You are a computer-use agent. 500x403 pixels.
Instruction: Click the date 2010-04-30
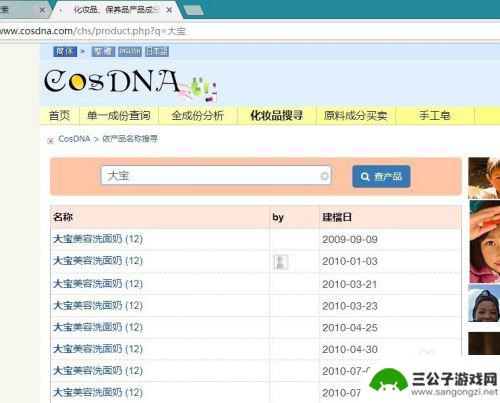[350, 349]
